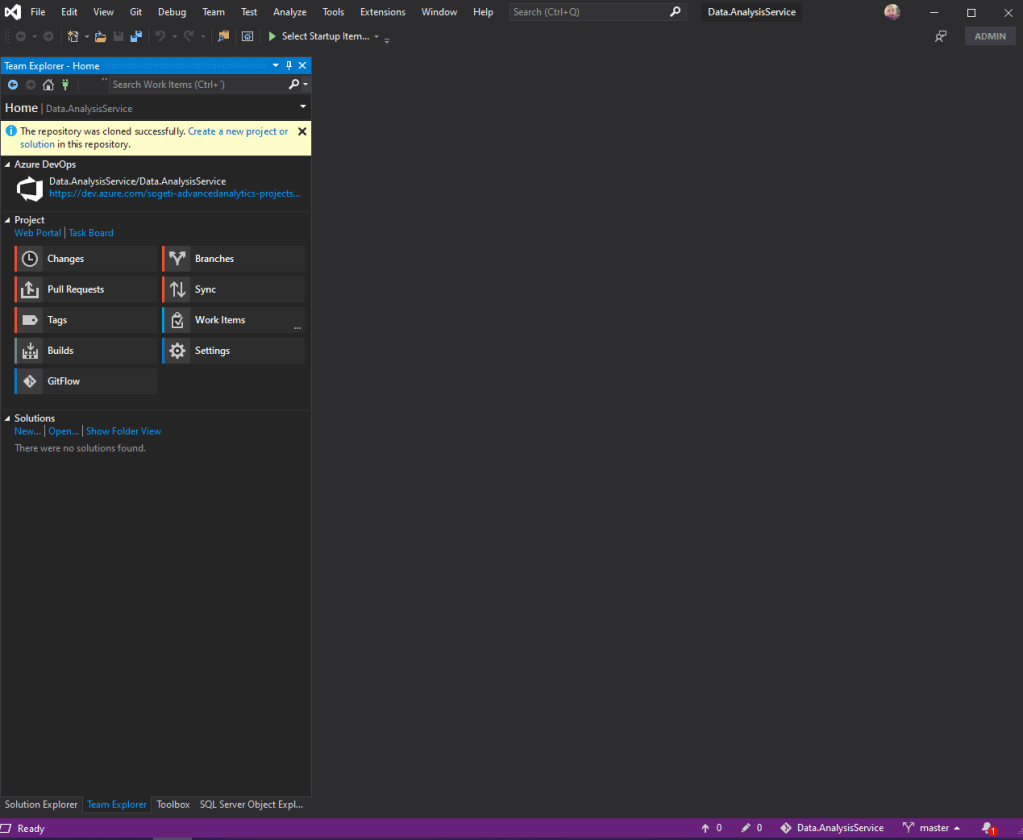1023x840 pixels.
Task: Click the Web Portal link
Action: click(38, 233)
